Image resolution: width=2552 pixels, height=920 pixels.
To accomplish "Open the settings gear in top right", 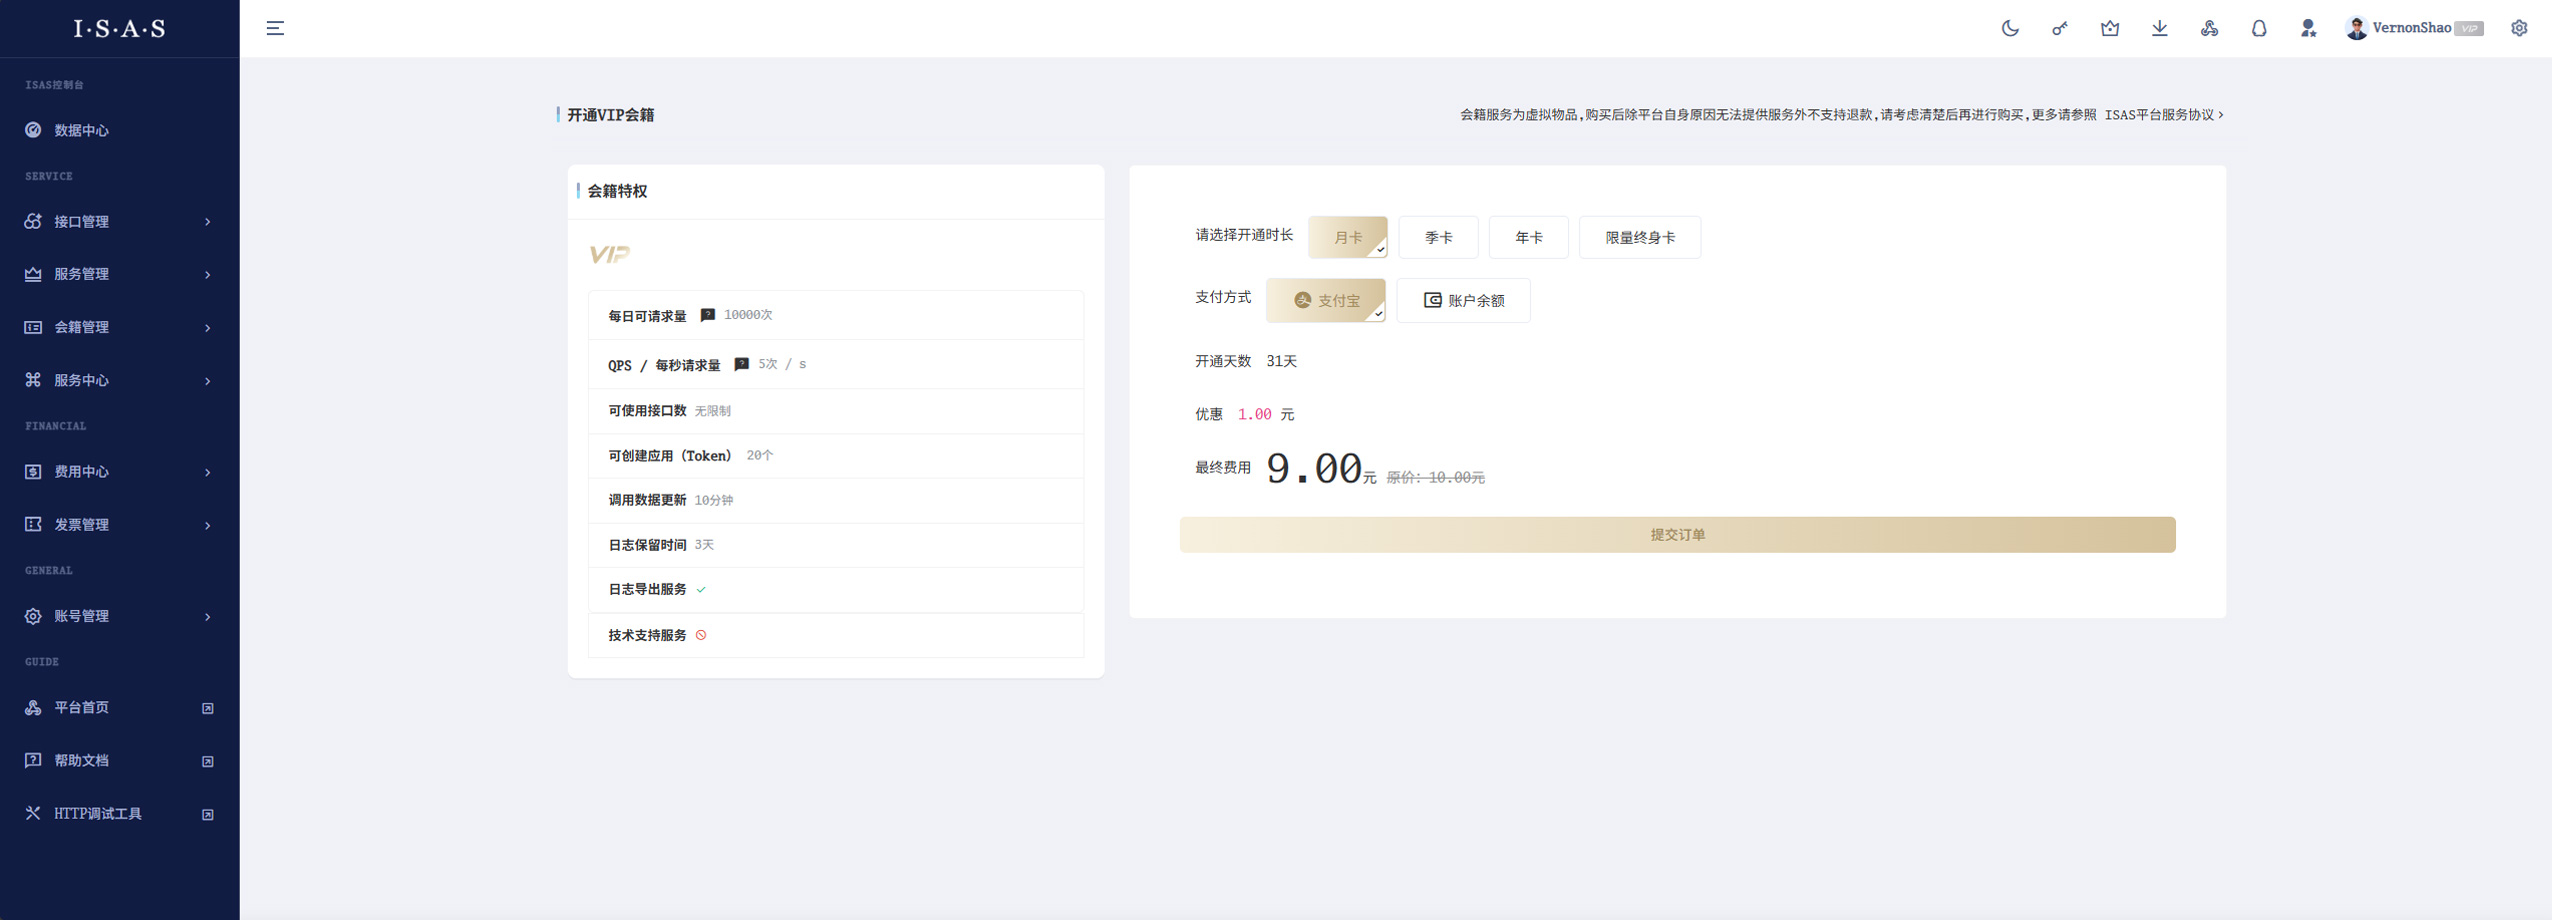I will click(x=2518, y=28).
